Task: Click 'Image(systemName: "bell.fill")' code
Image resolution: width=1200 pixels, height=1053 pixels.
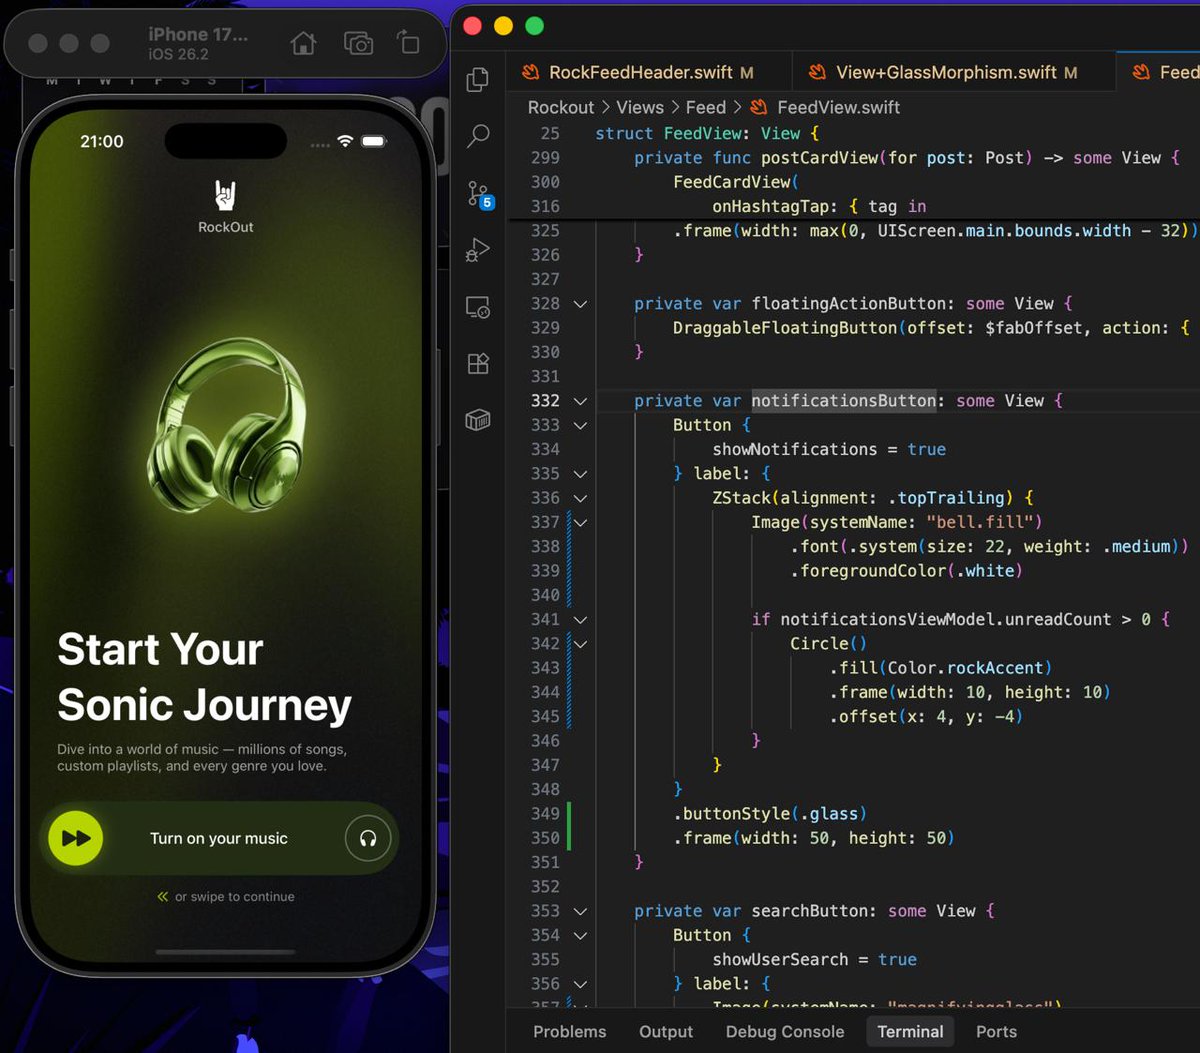Action: tap(897, 522)
